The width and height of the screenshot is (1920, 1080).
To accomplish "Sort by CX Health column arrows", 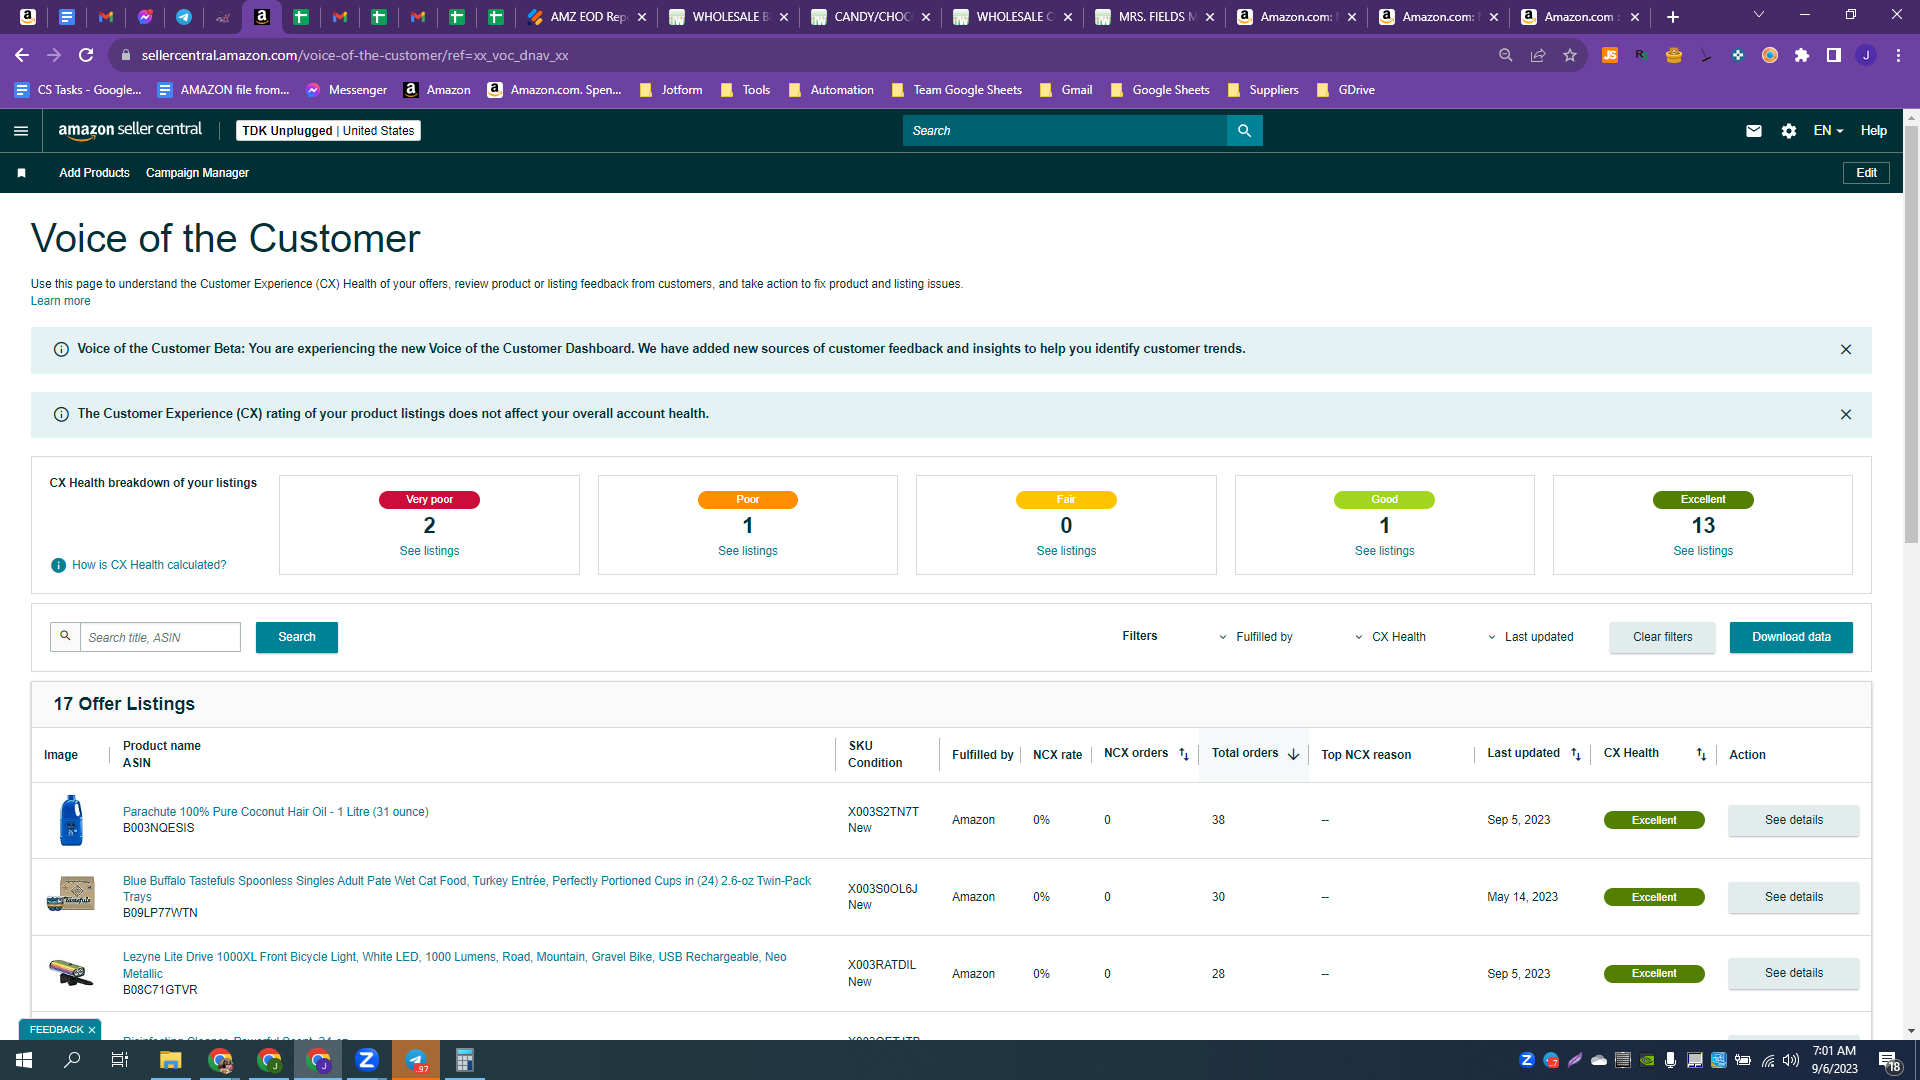I will pos(1701,755).
